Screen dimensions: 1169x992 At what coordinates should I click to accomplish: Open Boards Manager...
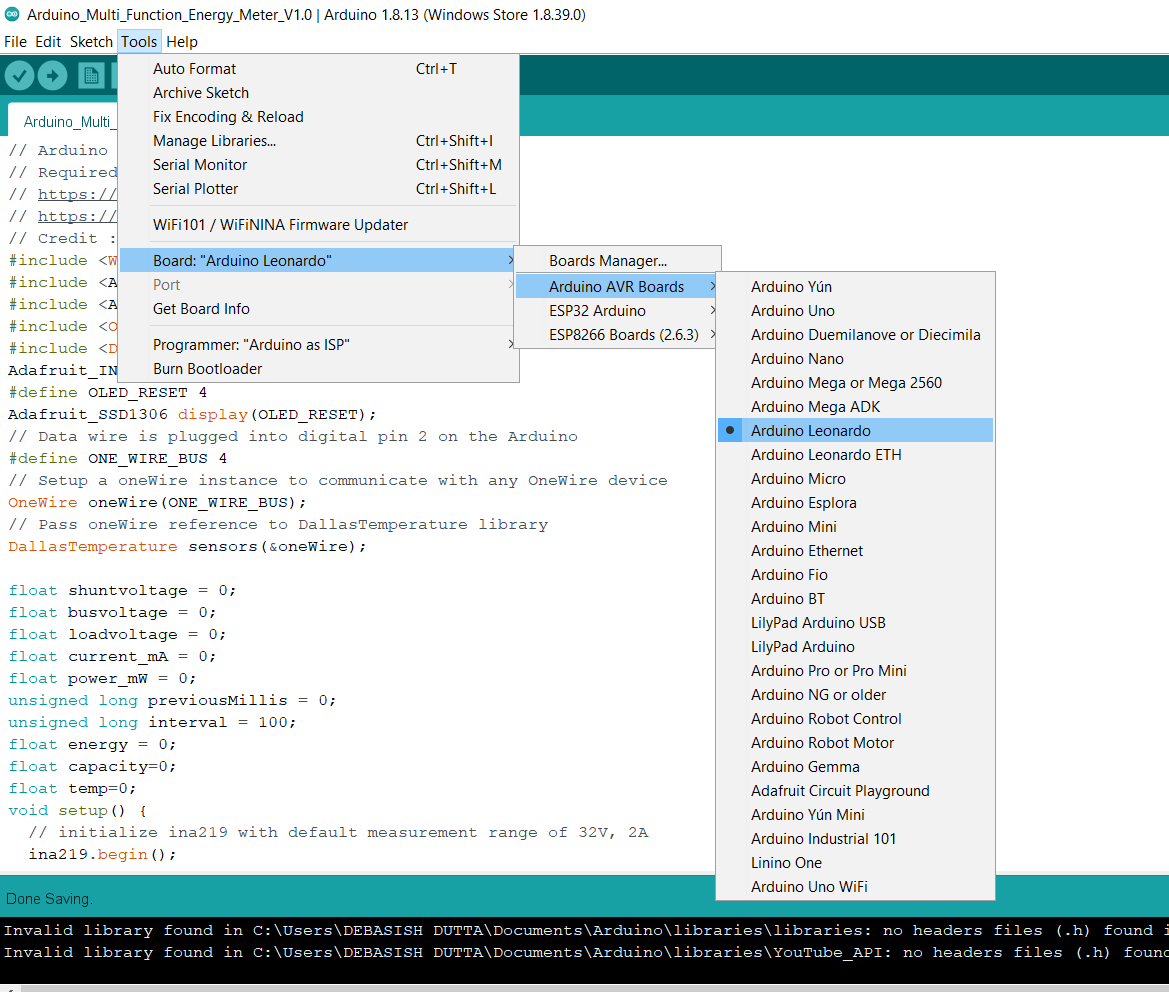[x=607, y=261]
